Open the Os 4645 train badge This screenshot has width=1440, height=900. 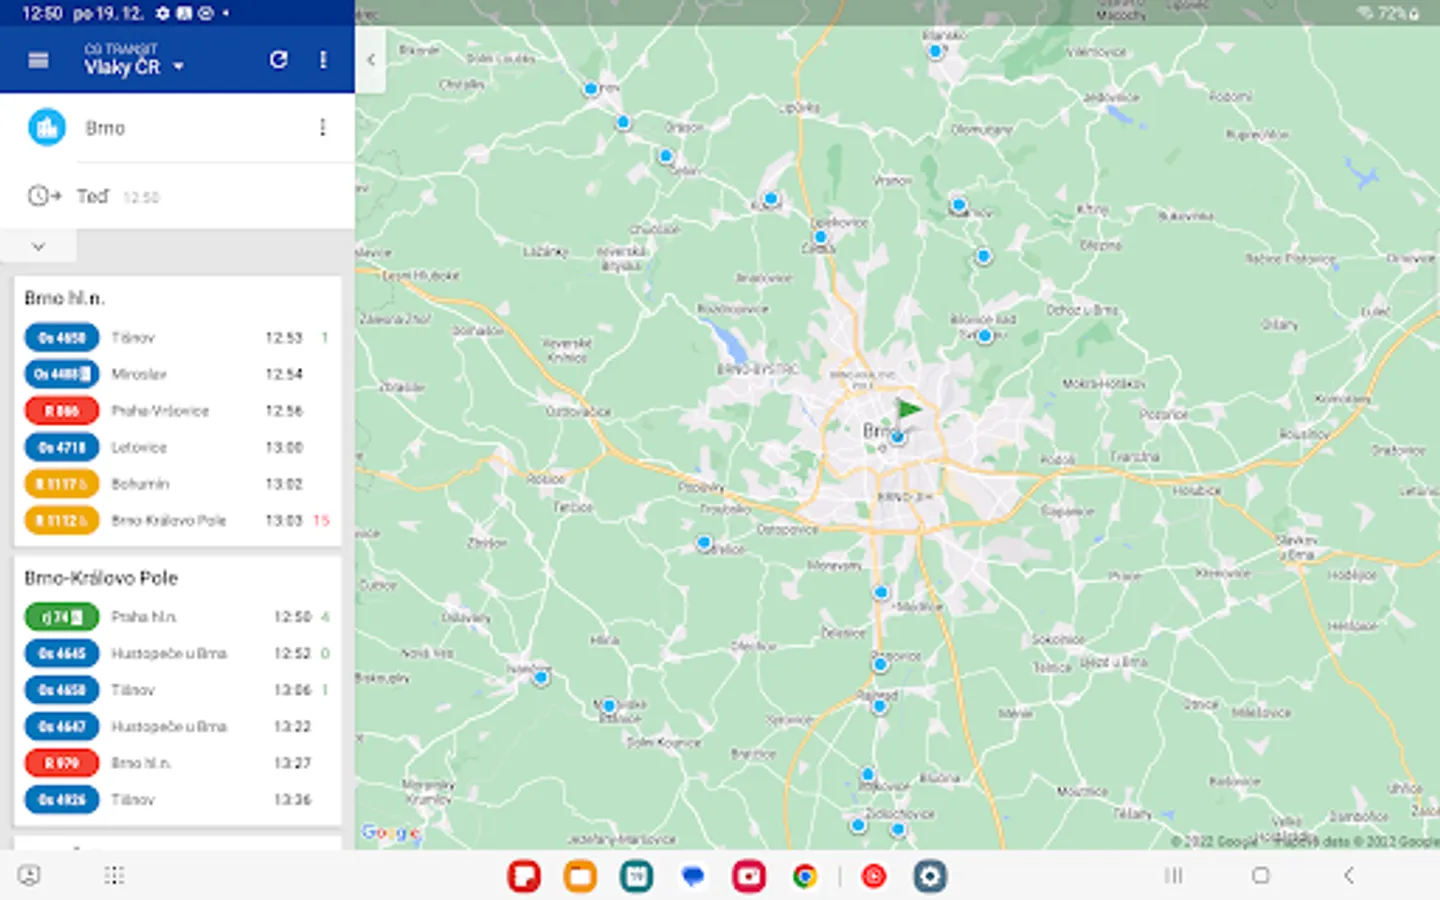coord(62,654)
